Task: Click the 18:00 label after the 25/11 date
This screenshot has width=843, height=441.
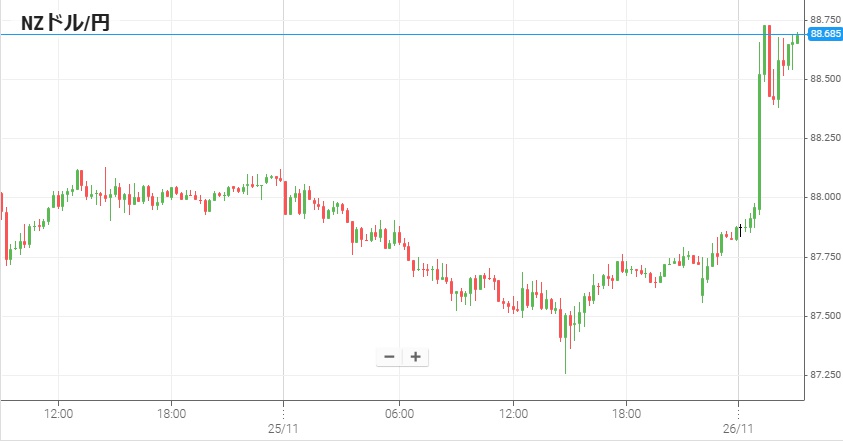Action: coord(626,412)
